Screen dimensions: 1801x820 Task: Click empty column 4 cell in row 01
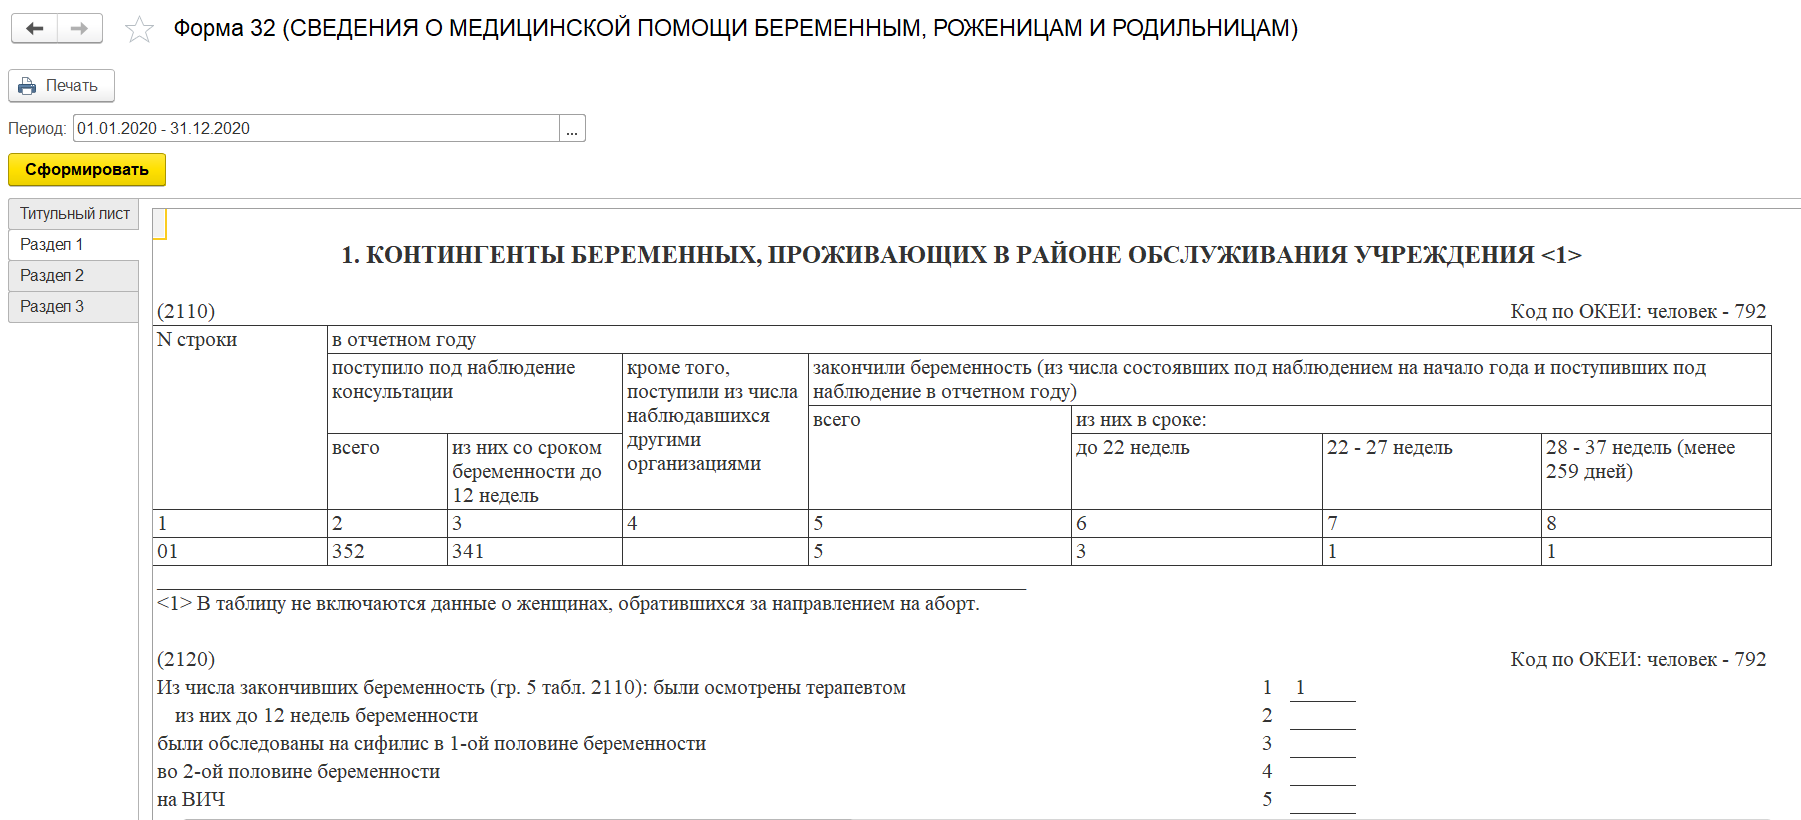tap(714, 552)
